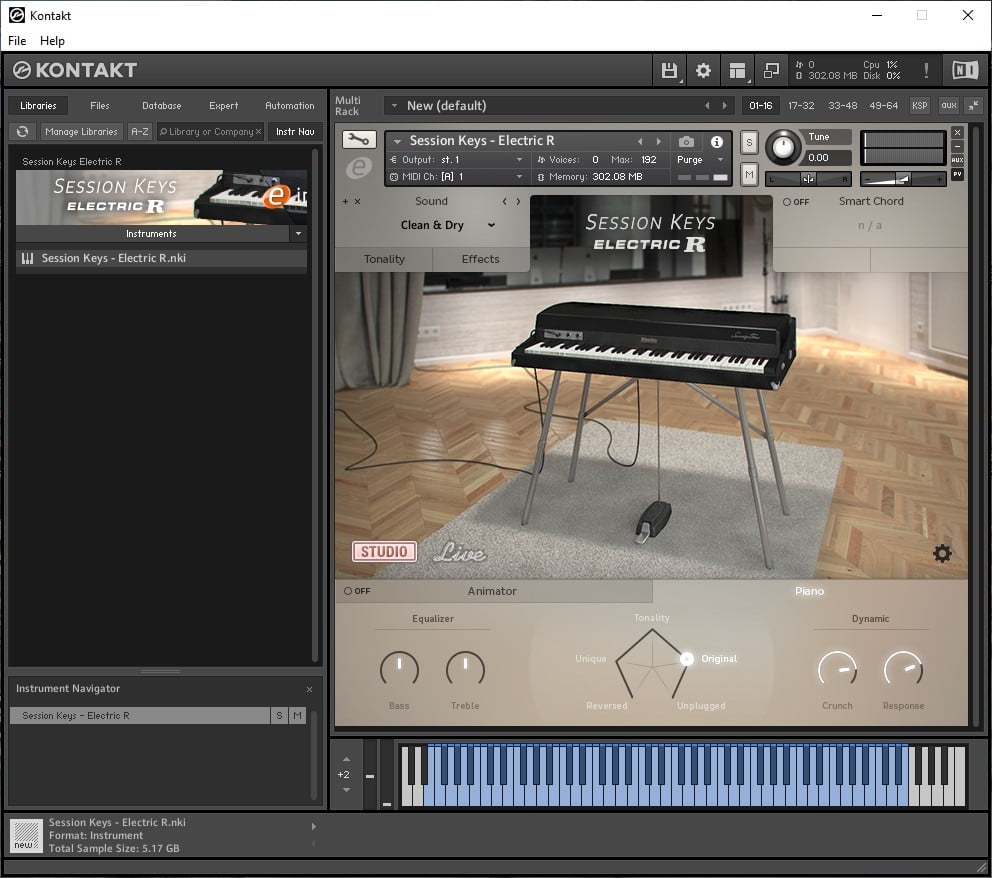This screenshot has width=992, height=878.
Task: Show aux sends via instrument AUX button
Action: [958, 160]
